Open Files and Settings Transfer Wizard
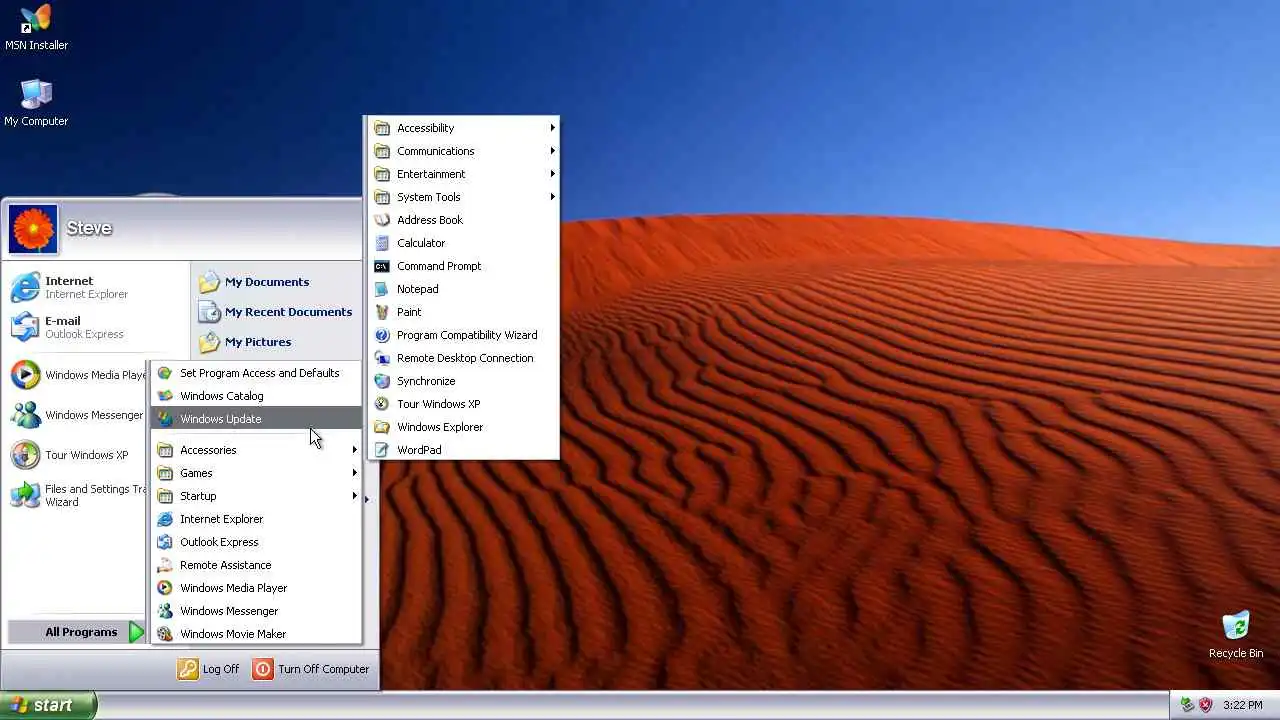The width and height of the screenshot is (1280, 720). point(76,495)
